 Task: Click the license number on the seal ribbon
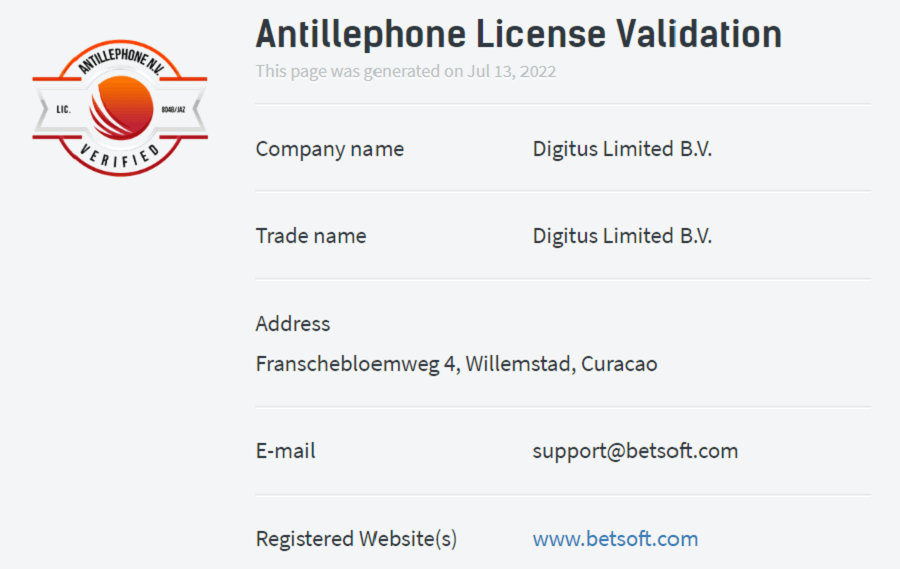[173, 109]
